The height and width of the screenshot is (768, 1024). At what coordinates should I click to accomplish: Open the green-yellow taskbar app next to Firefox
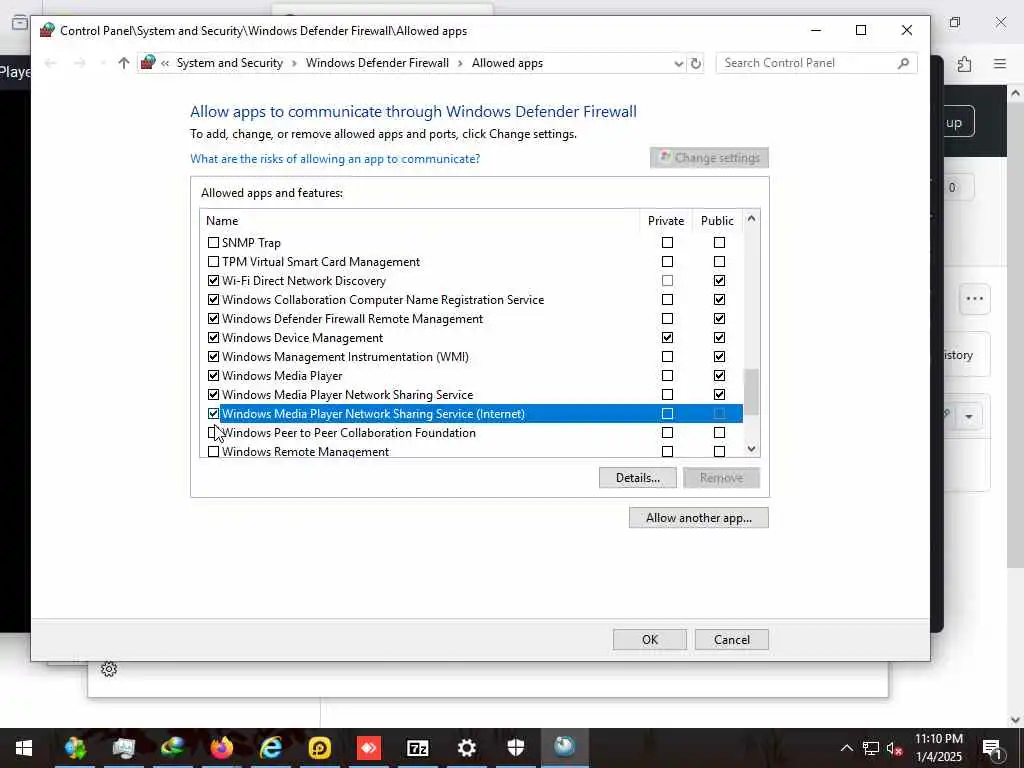click(x=172, y=746)
